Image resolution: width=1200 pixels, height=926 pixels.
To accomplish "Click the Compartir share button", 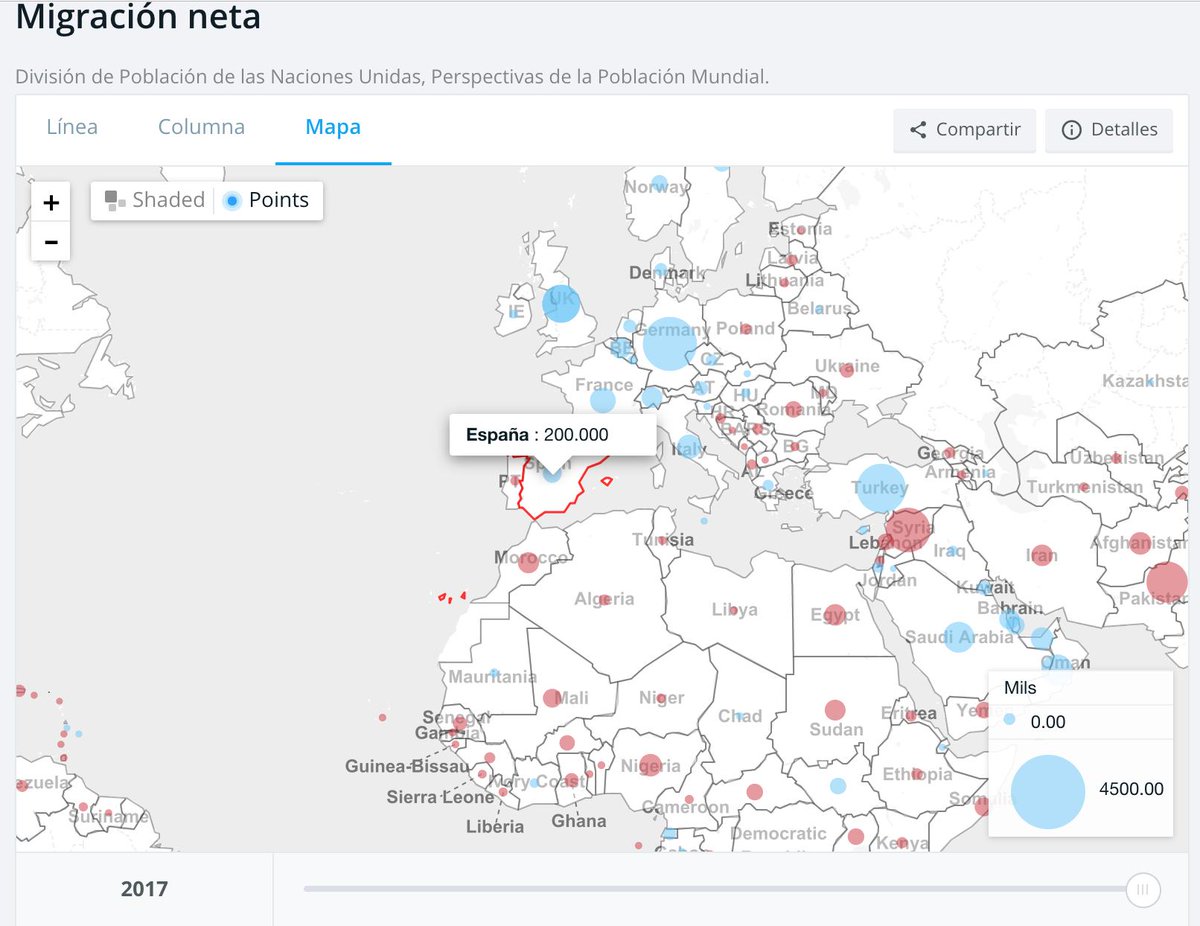I will pos(964,130).
